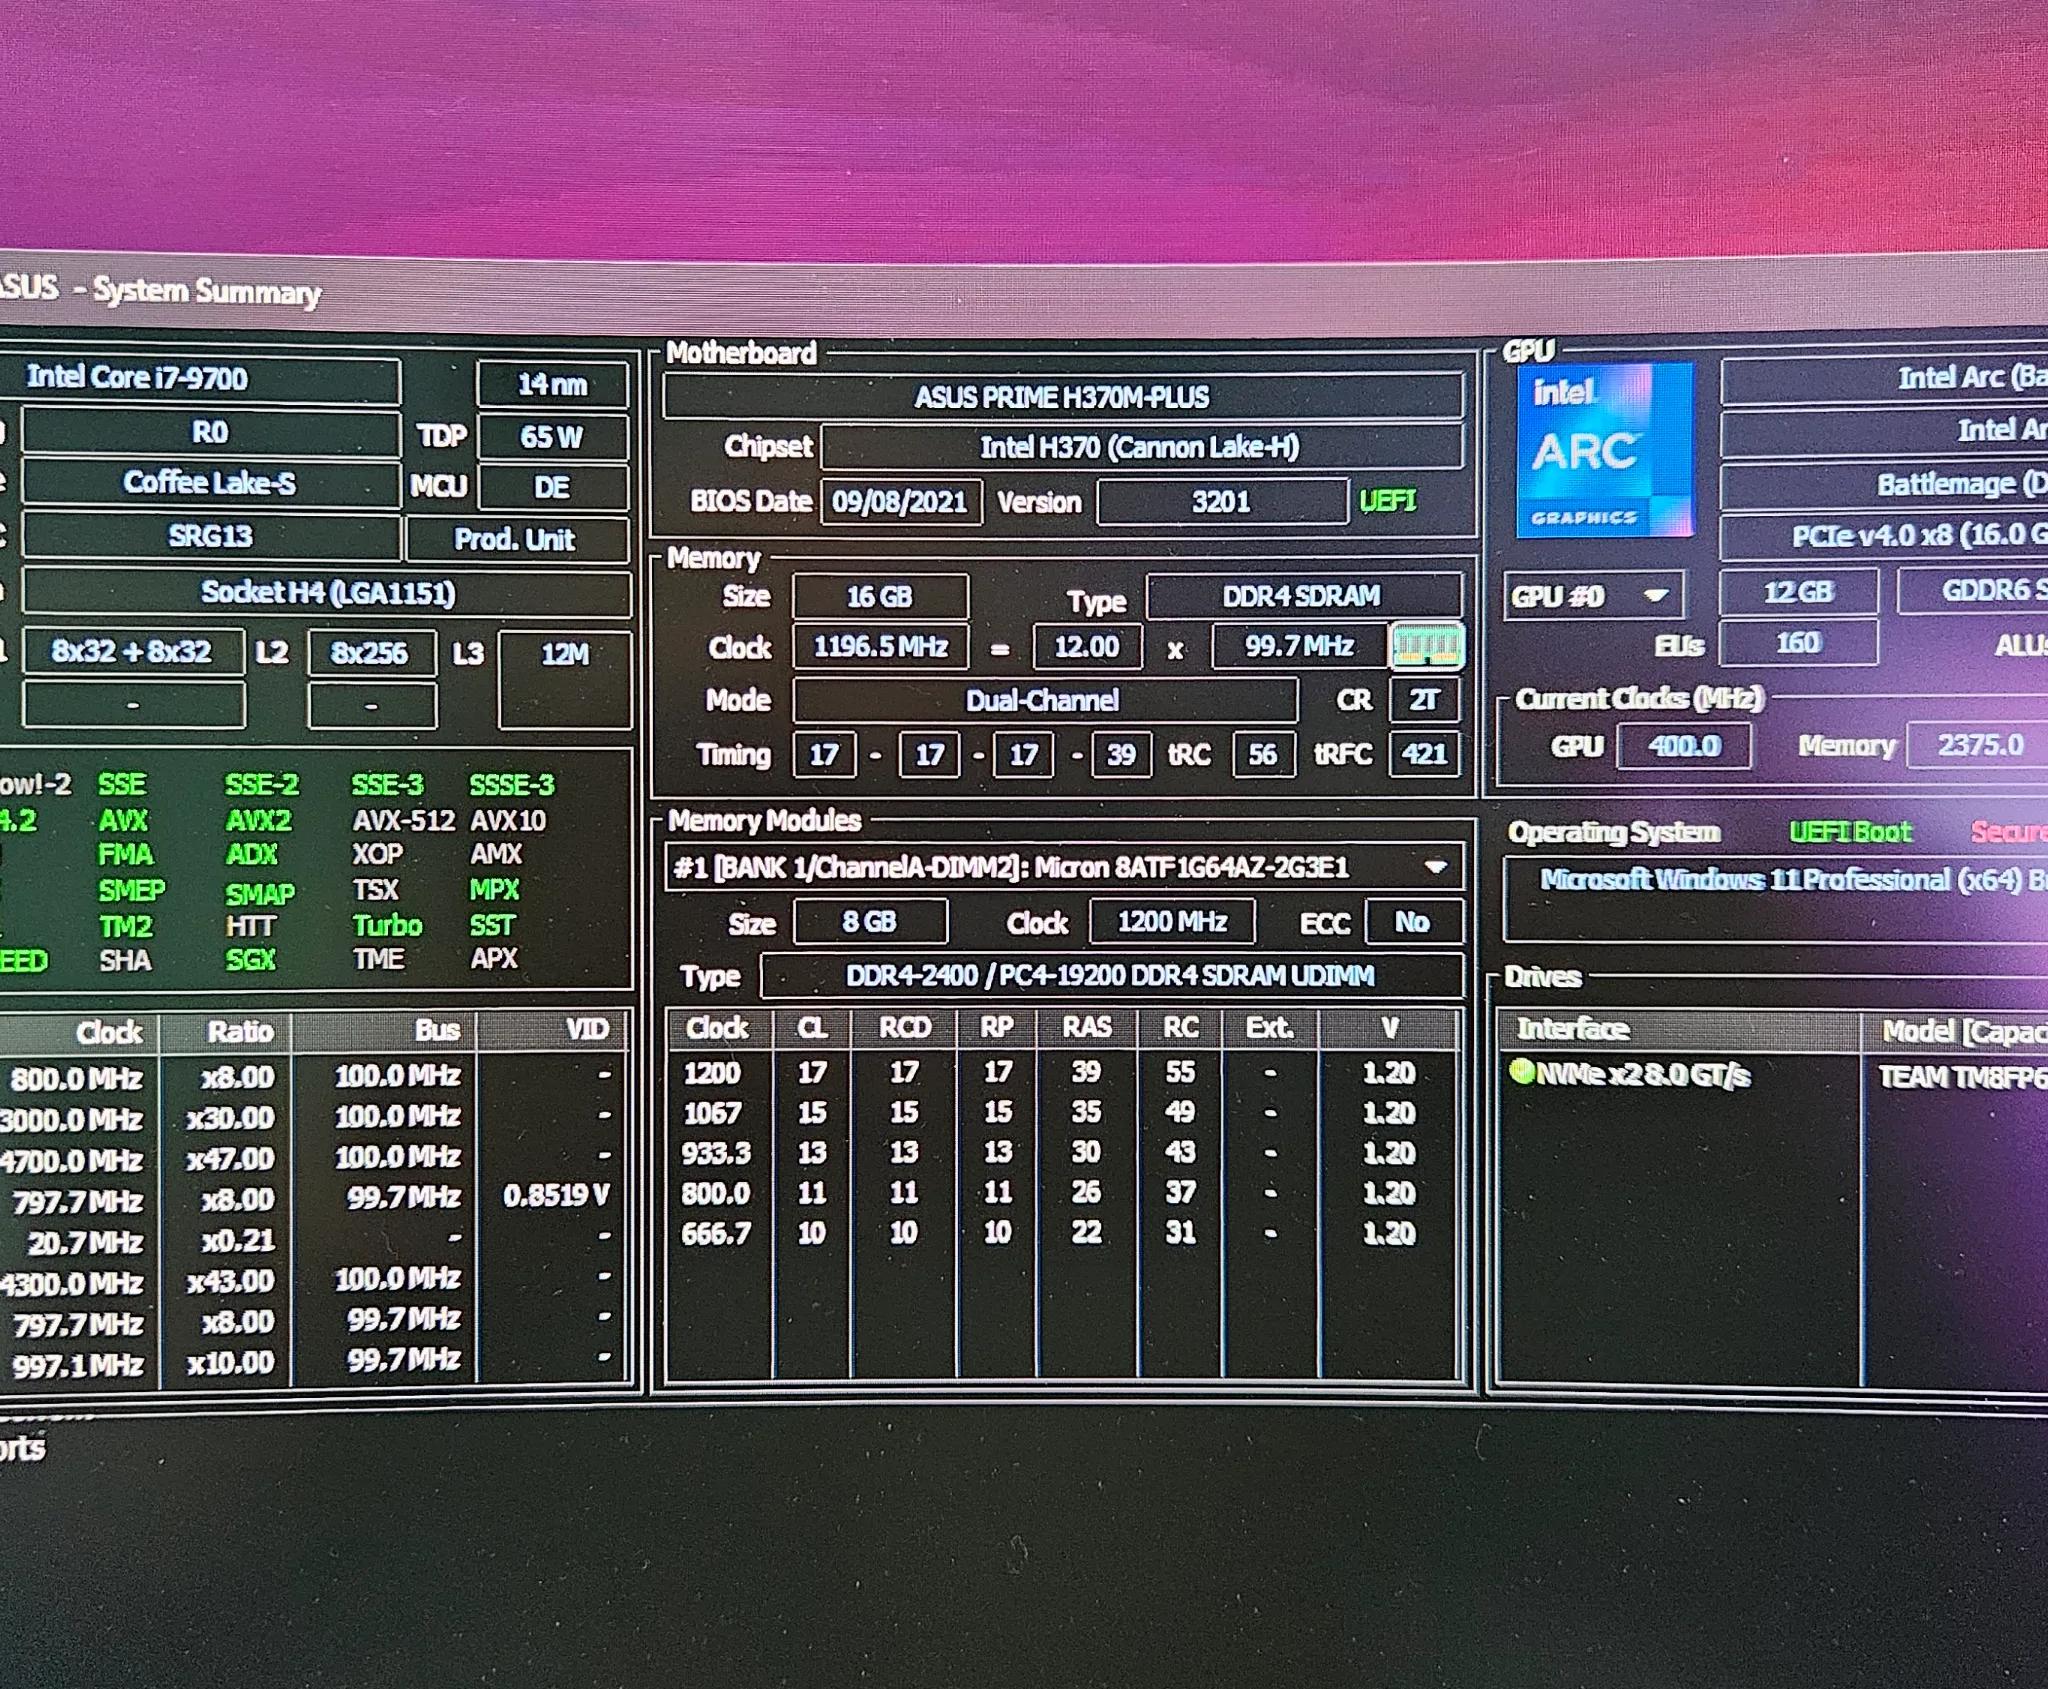This screenshot has width=2048, height=1689.
Task: Click the RAS column header
Action: click(x=1087, y=1027)
